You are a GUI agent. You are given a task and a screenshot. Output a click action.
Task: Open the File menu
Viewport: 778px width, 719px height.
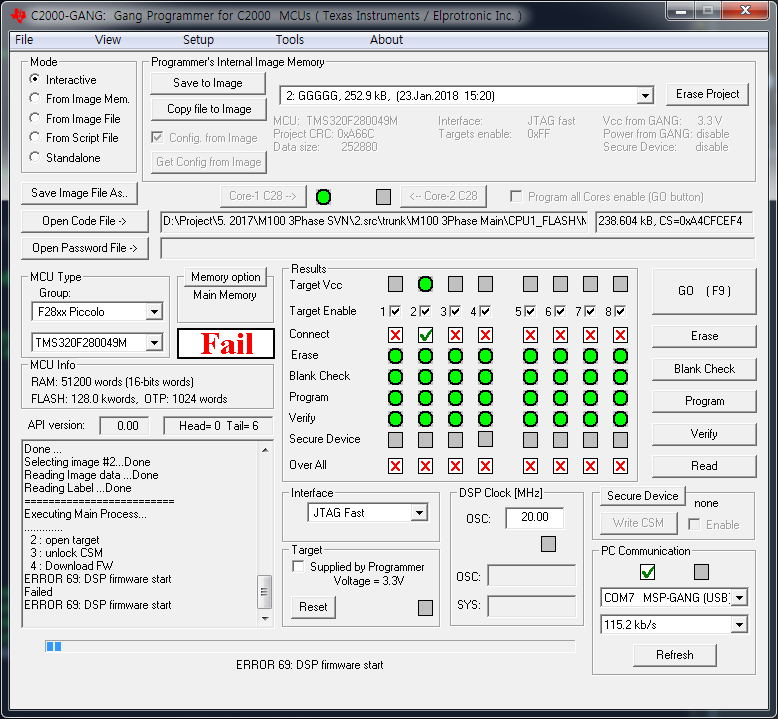(24, 40)
